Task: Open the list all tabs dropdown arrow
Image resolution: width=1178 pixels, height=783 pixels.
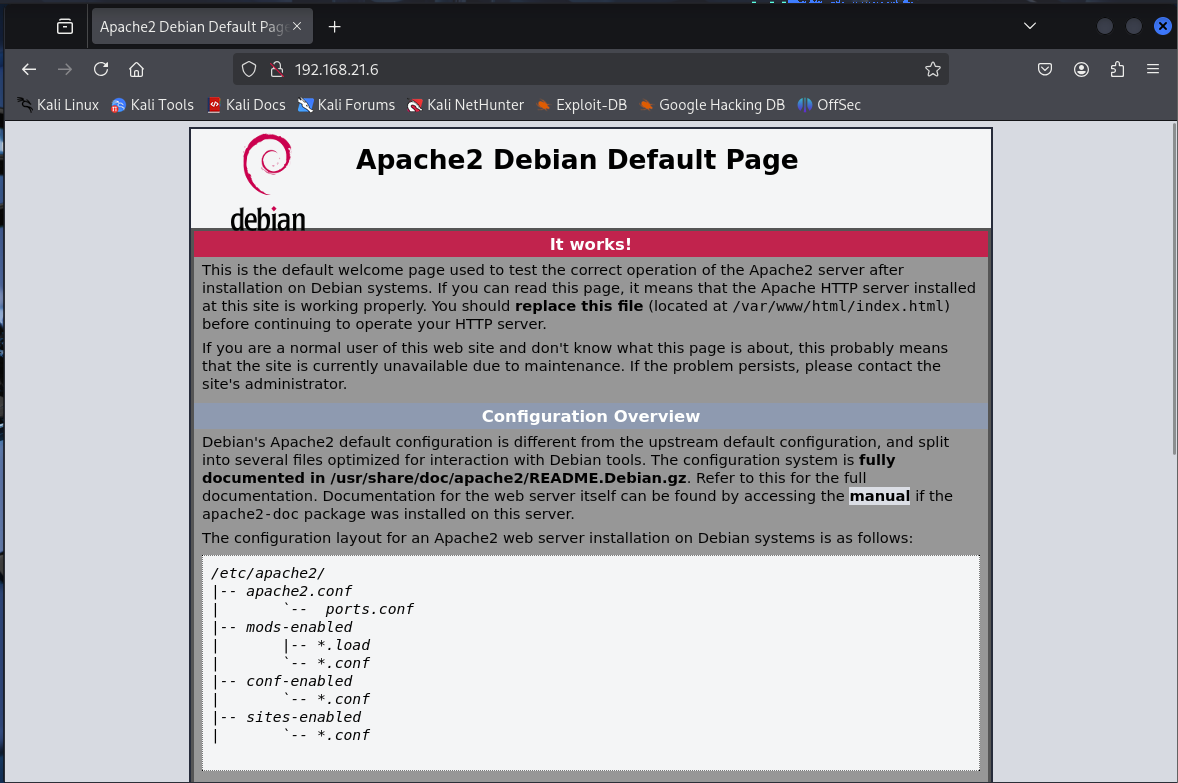Action: pos(1030,26)
